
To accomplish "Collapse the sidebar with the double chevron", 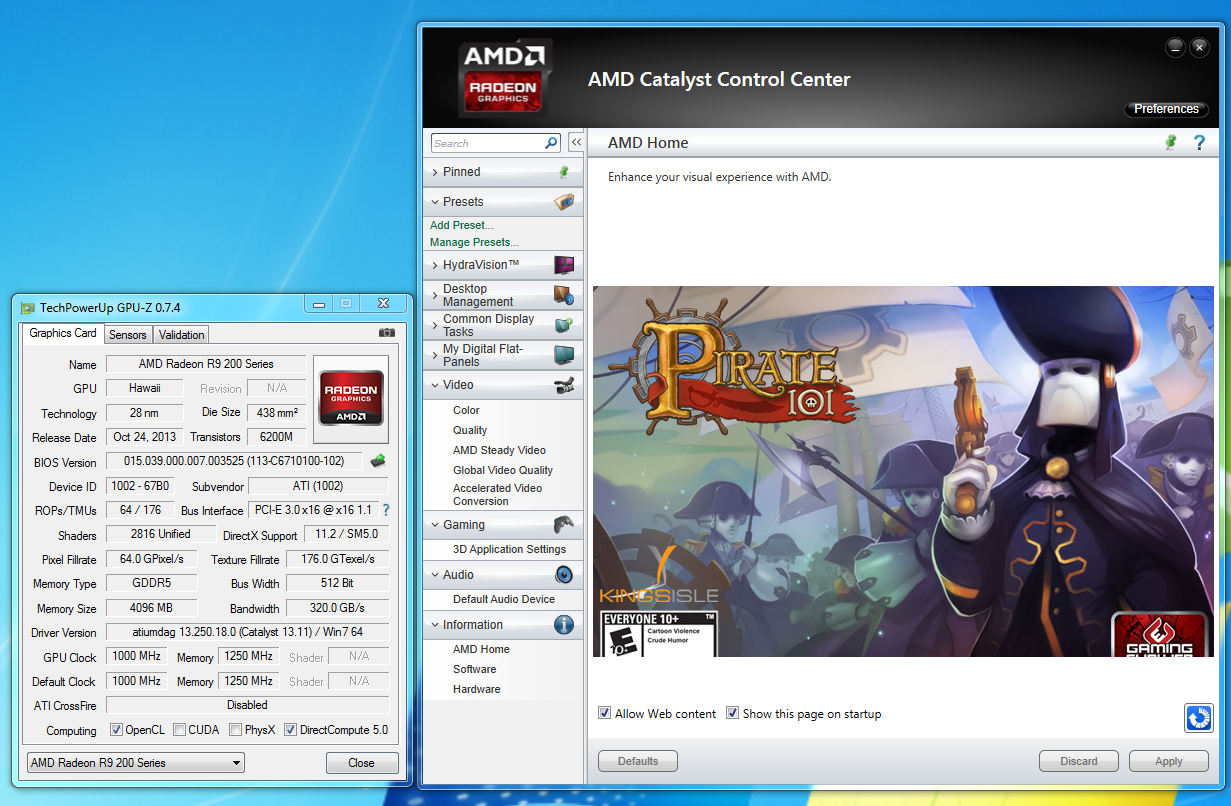I will [x=575, y=142].
